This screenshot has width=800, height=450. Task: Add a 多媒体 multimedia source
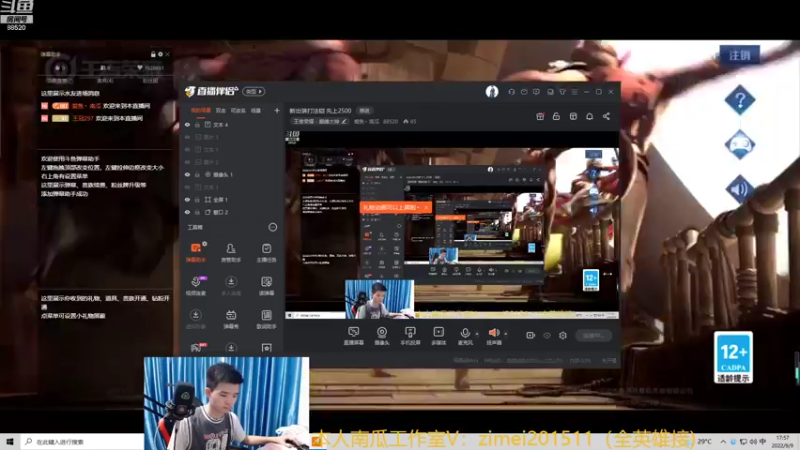pos(438,336)
